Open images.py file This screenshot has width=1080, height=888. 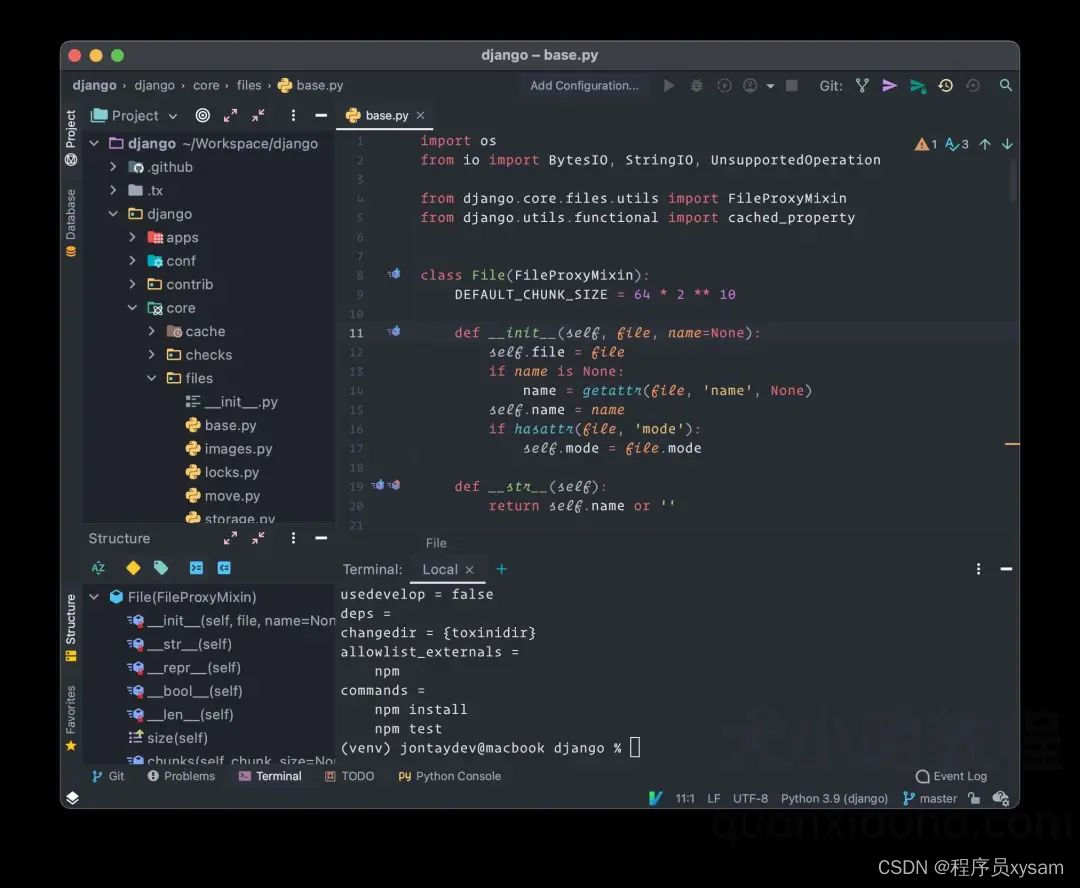(229, 448)
